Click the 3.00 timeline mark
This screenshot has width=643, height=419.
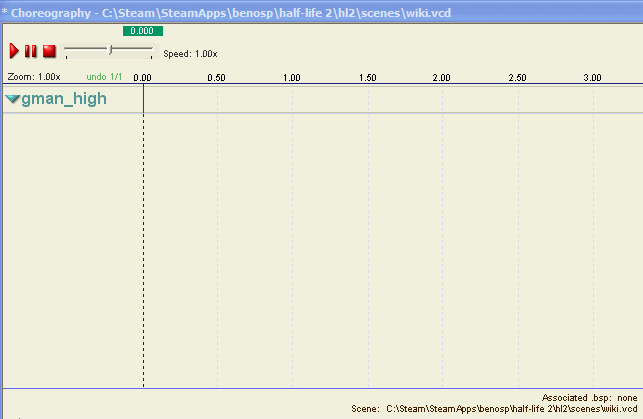(593, 77)
